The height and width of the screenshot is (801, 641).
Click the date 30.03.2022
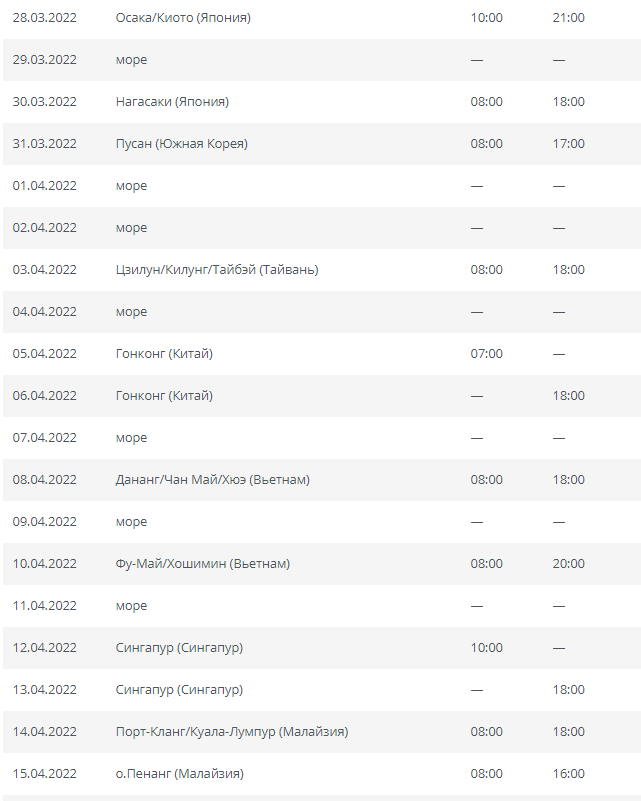click(x=44, y=102)
